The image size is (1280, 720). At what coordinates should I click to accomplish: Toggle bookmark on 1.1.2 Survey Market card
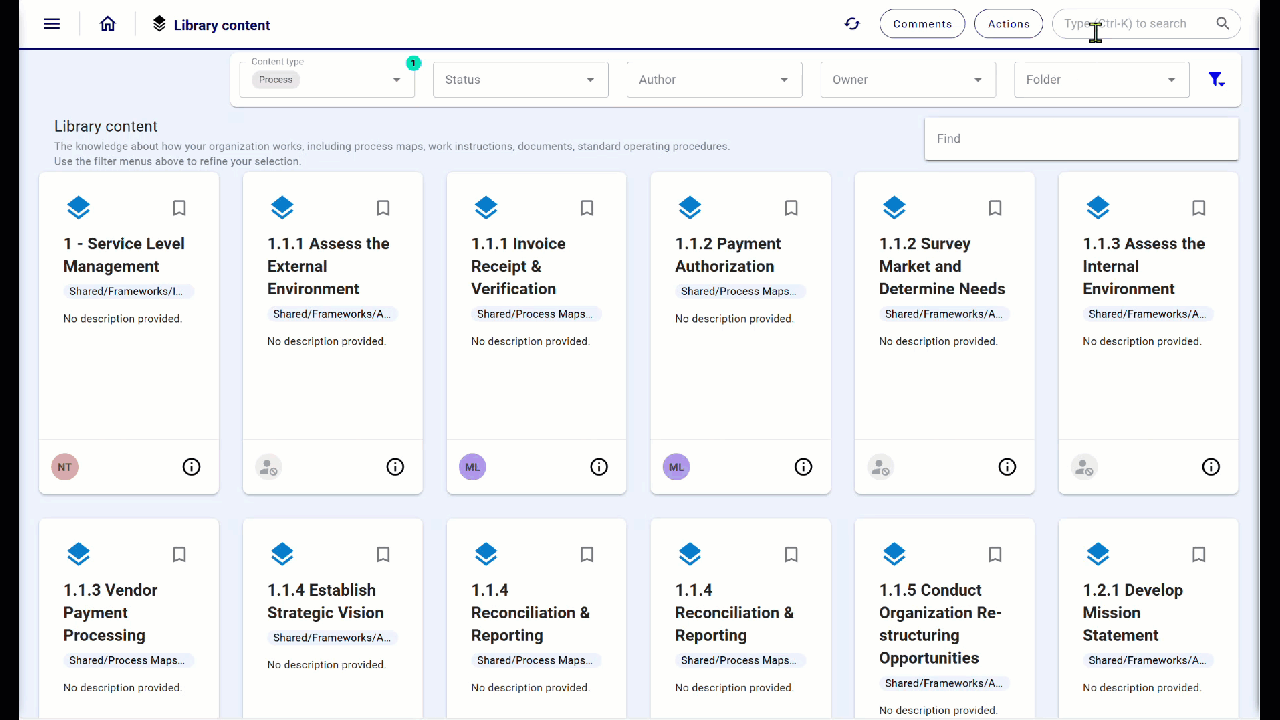tap(995, 208)
